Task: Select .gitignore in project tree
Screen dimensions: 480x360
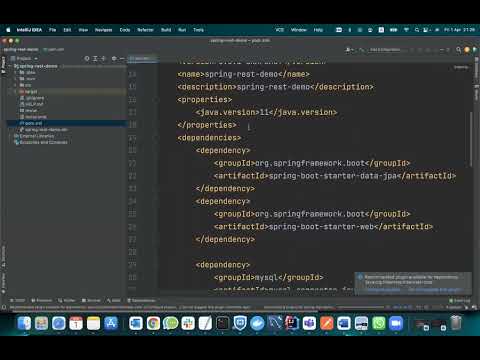Action: point(32,98)
